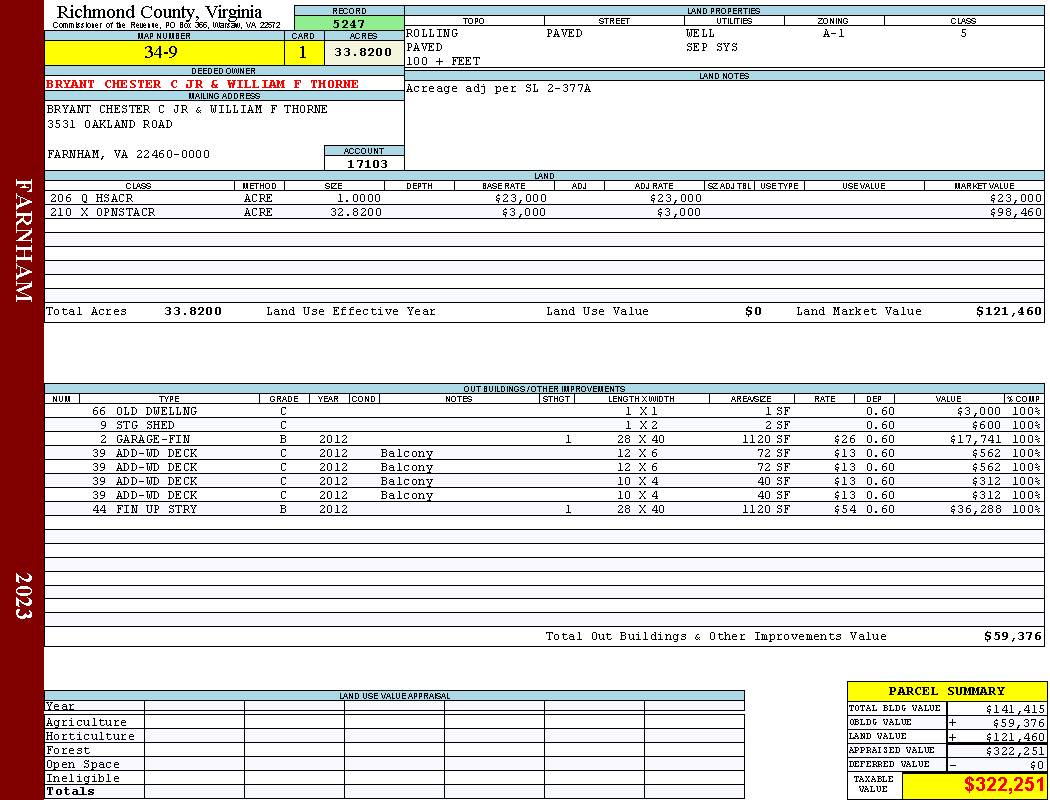The image size is (1050, 800).
Task: Click the GARAGE-FIN outbuilding type
Action: (153, 439)
